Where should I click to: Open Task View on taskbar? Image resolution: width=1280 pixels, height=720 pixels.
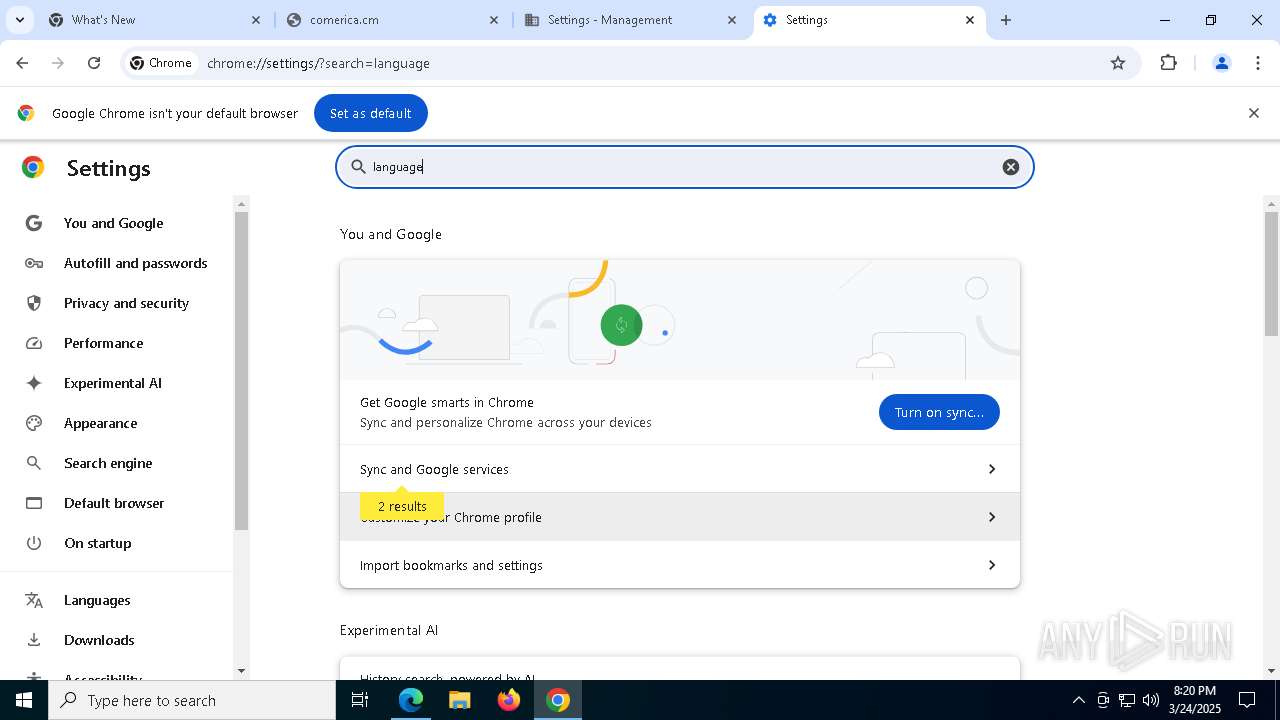360,700
